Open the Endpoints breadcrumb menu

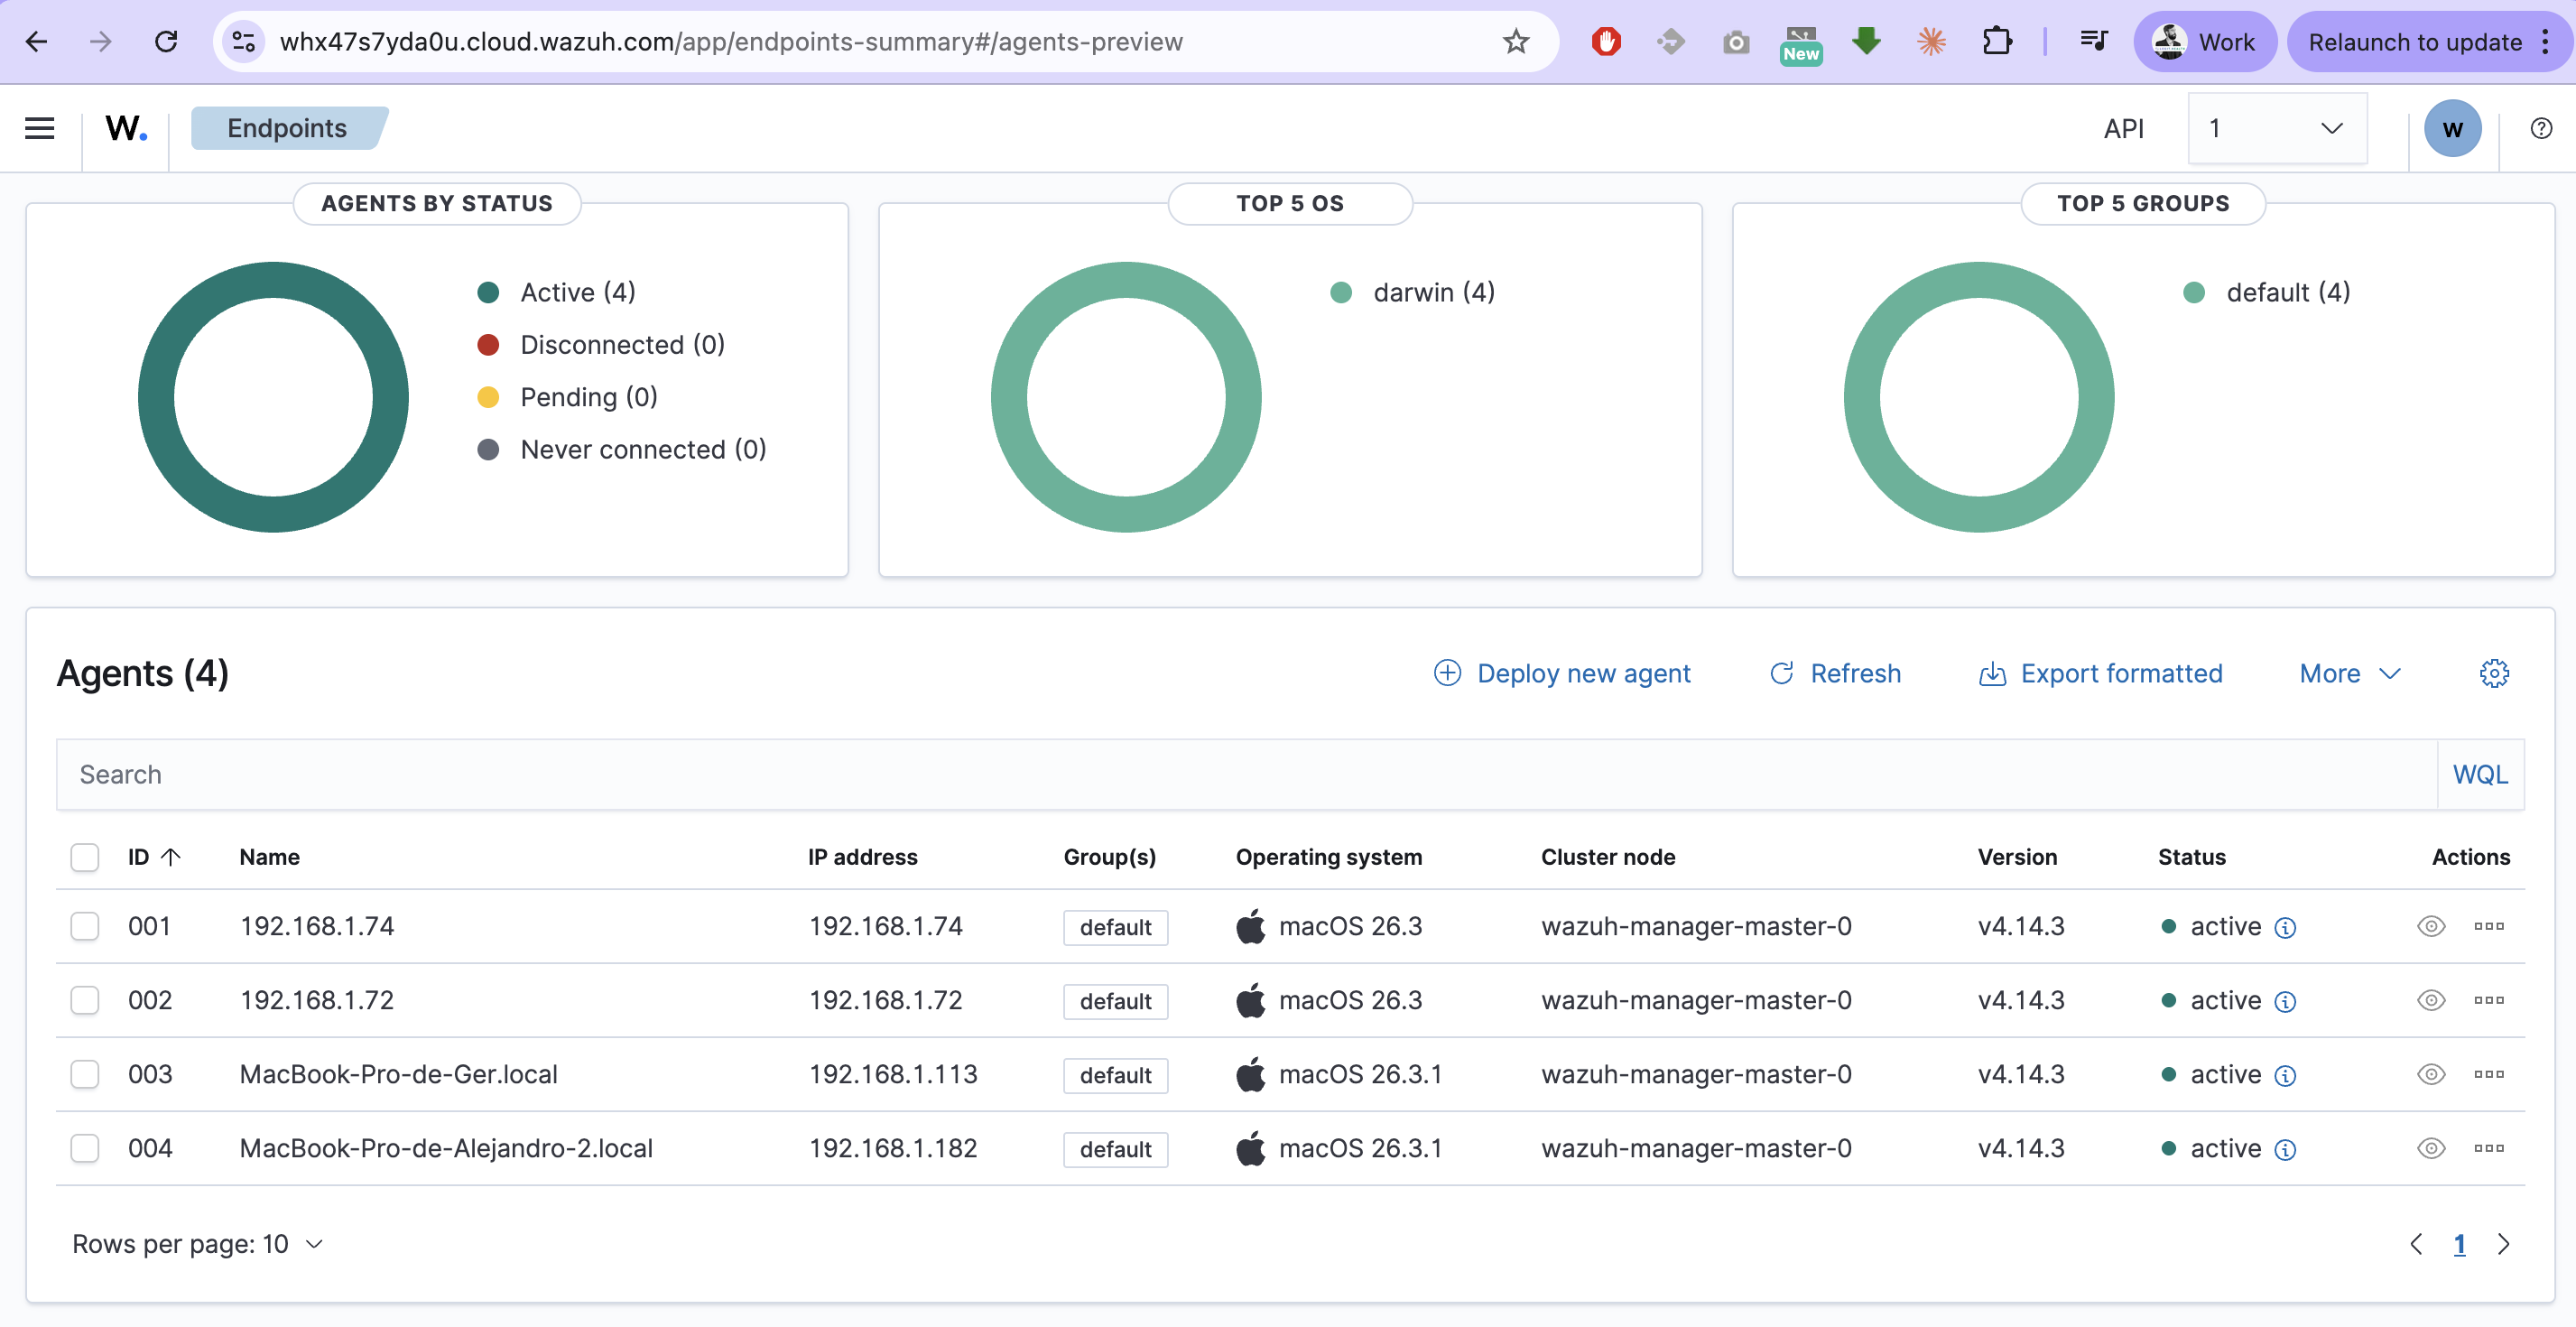[286, 128]
